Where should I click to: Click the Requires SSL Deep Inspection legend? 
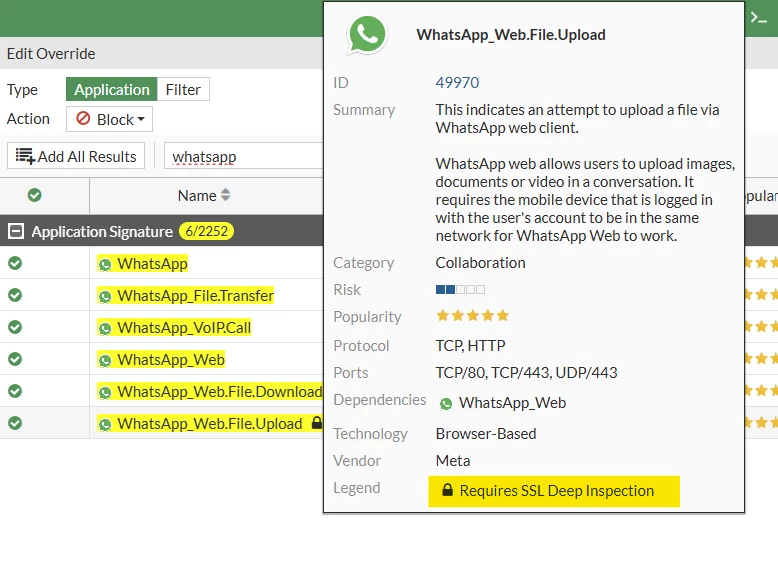click(554, 491)
